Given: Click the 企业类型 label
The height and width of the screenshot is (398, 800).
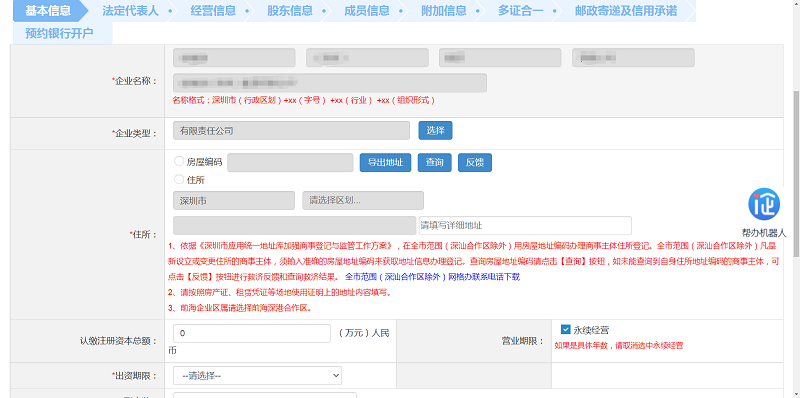Looking at the screenshot, I should [x=134, y=134].
